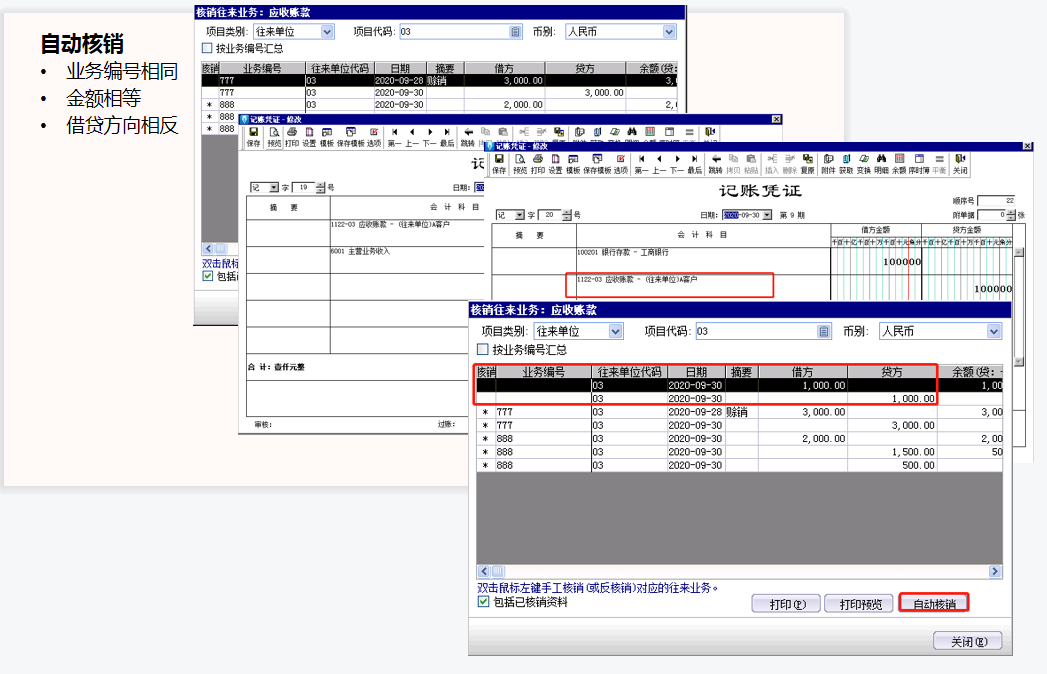Click 跳转 icon in front voucher window
This screenshot has height=674, width=1047.
pos(715,164)
